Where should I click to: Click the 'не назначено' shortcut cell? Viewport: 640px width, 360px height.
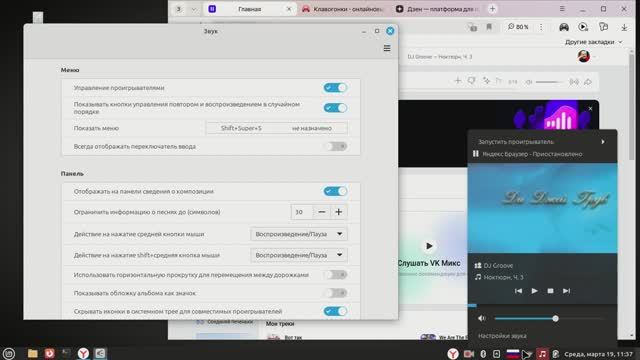click(312, 128)
